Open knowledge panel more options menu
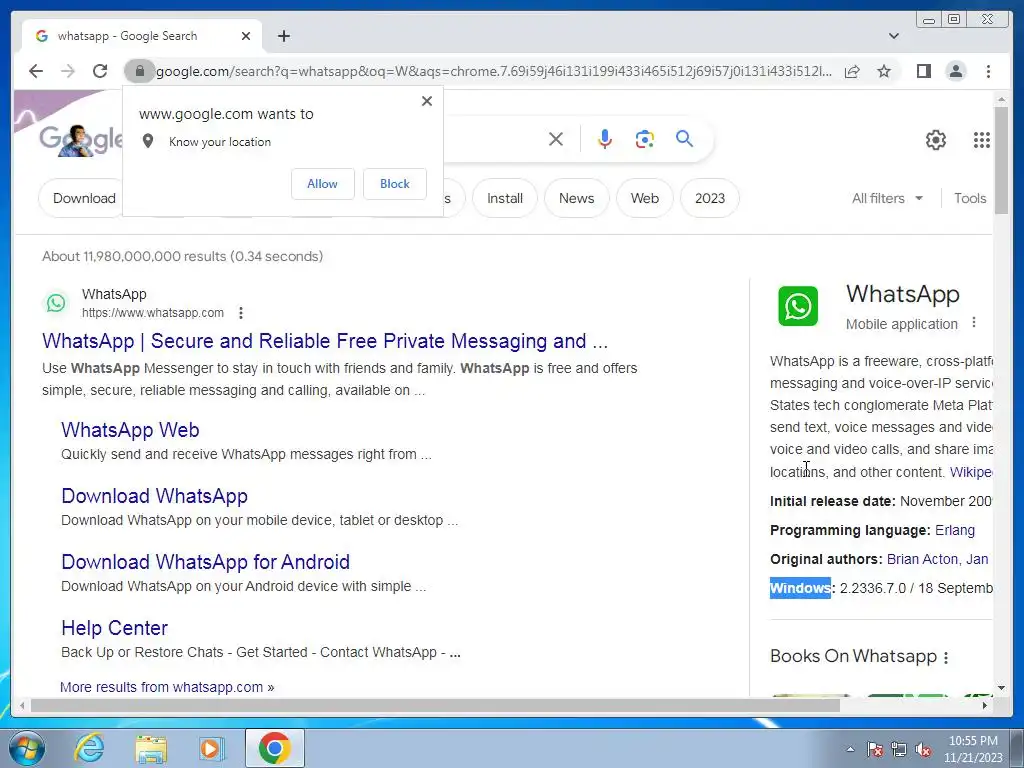 (x=974, y=323)
